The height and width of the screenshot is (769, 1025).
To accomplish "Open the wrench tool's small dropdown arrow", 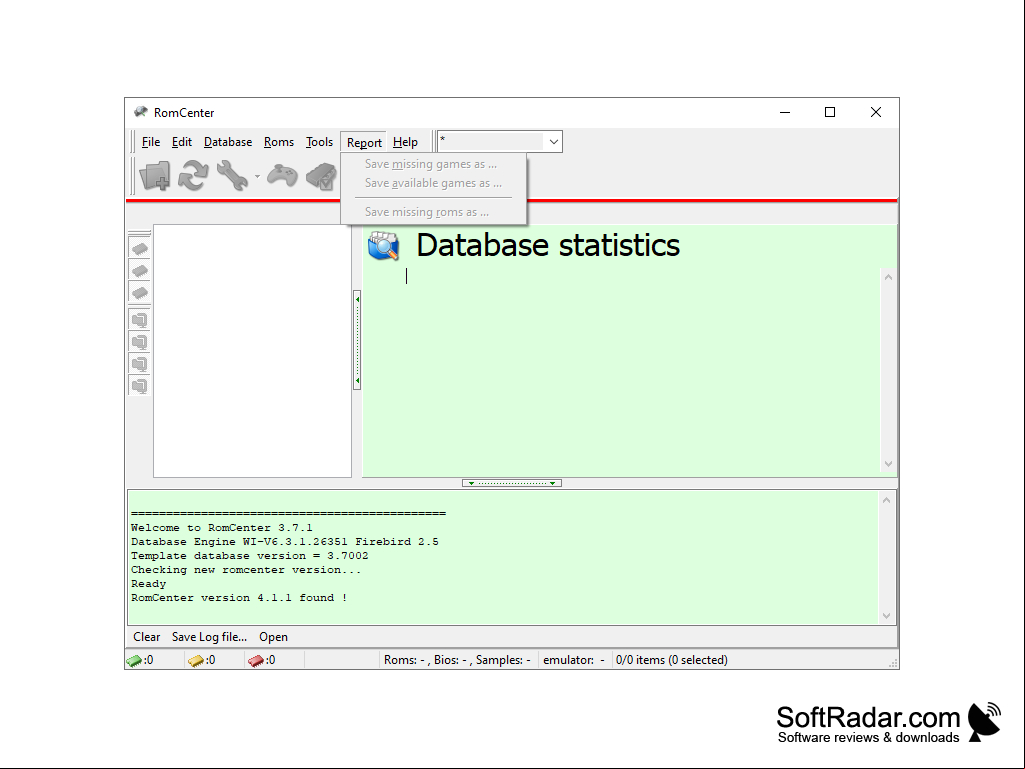I will [x=257, y=177].
